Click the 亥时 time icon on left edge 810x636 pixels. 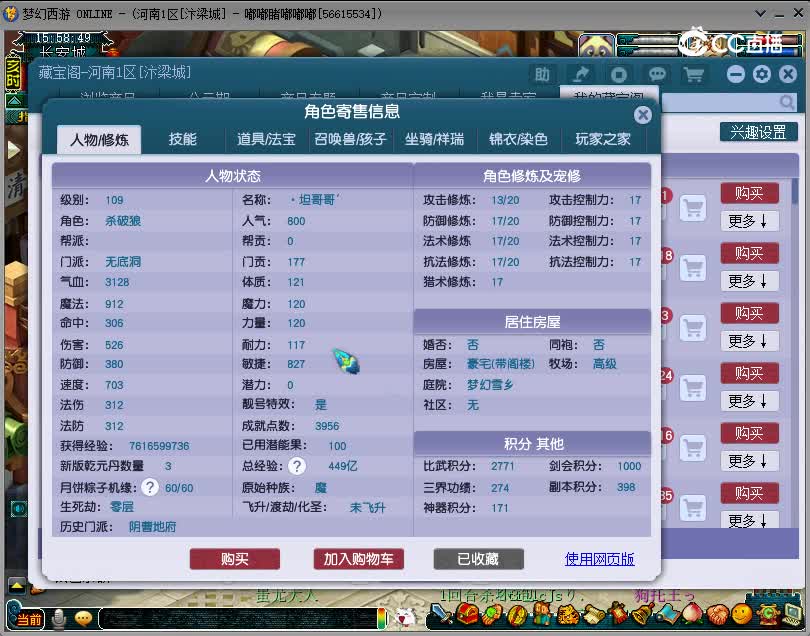13,73
